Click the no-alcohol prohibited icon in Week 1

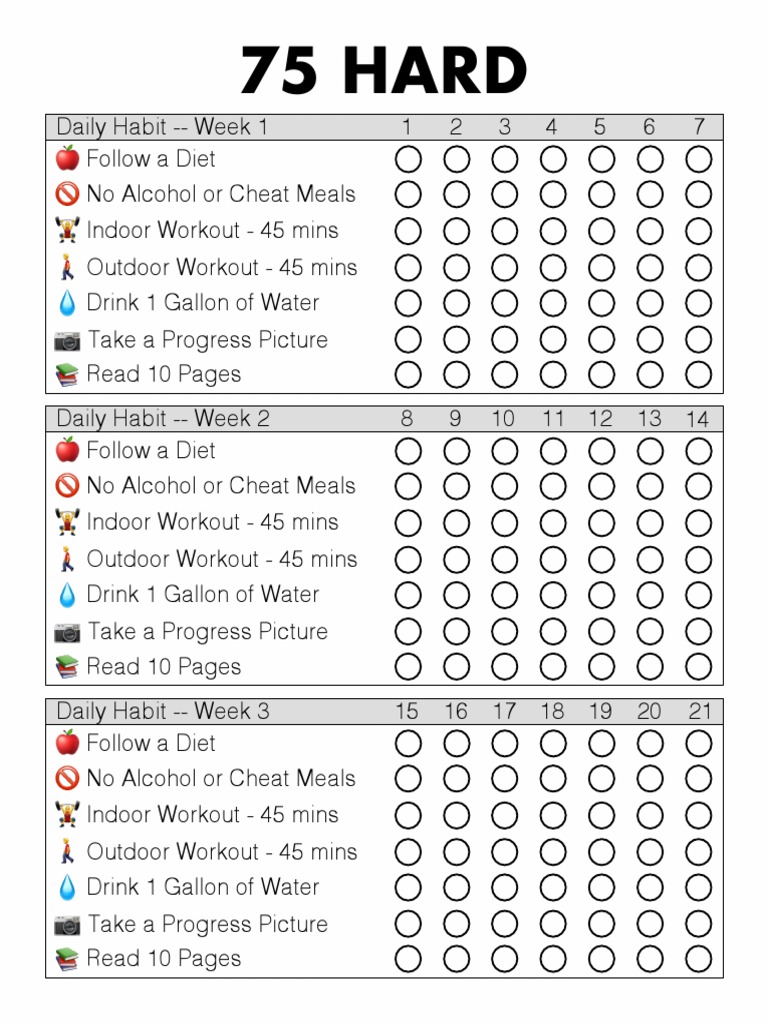67,194
